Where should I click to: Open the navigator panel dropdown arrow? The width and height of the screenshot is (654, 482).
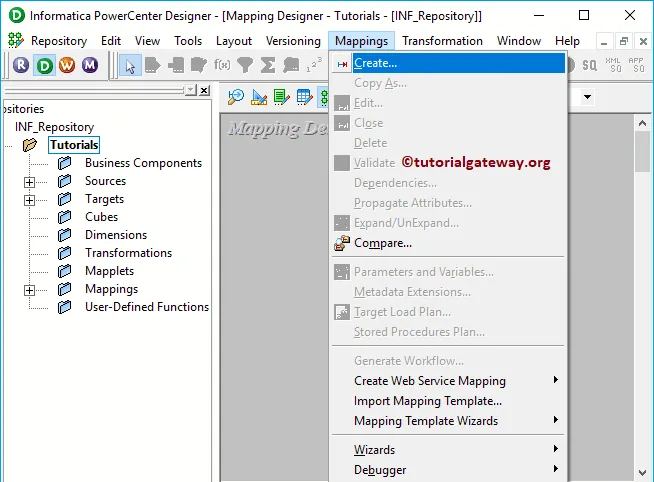(x=191, y=90)
